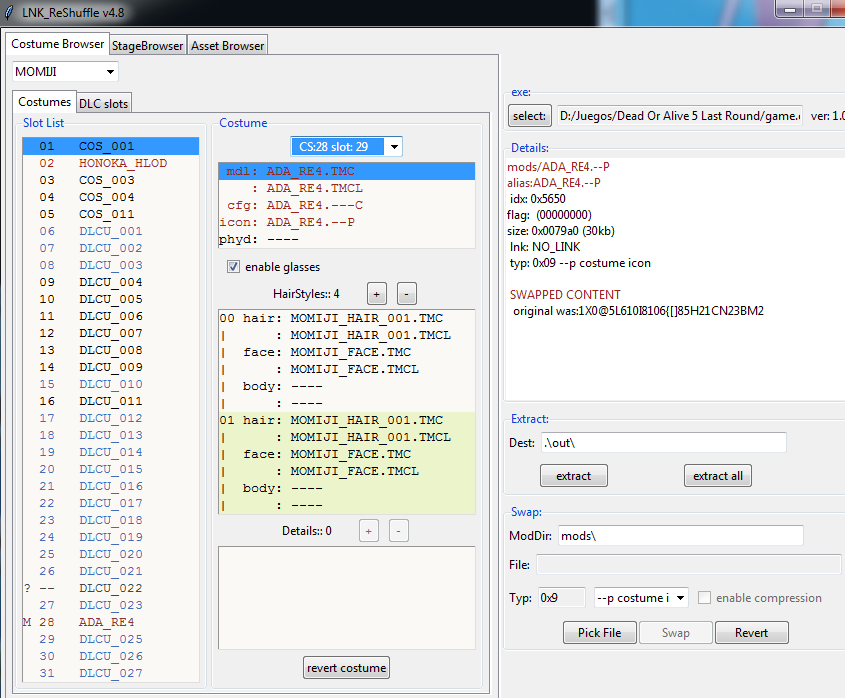Select the Costumes sub-tab

click(x=44, y=102)
